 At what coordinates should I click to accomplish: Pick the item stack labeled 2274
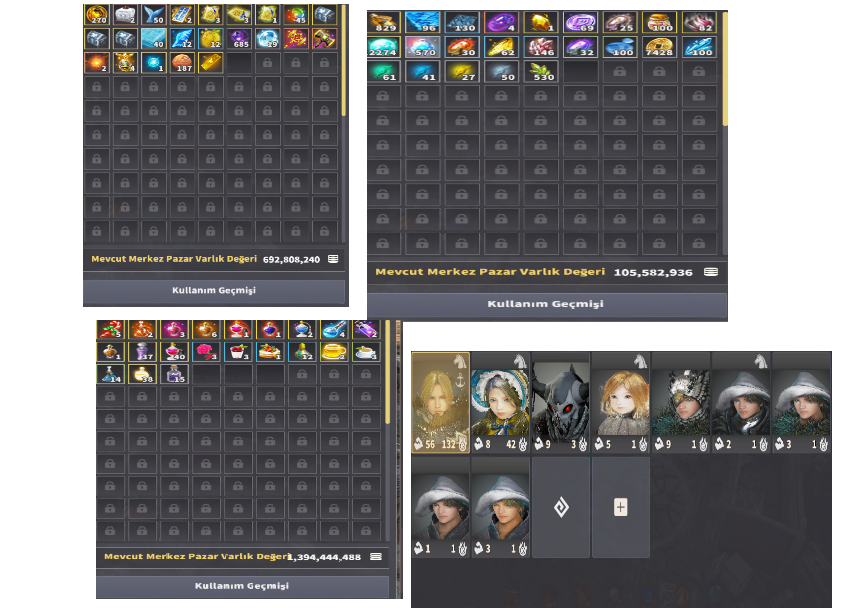click(384, 47)
